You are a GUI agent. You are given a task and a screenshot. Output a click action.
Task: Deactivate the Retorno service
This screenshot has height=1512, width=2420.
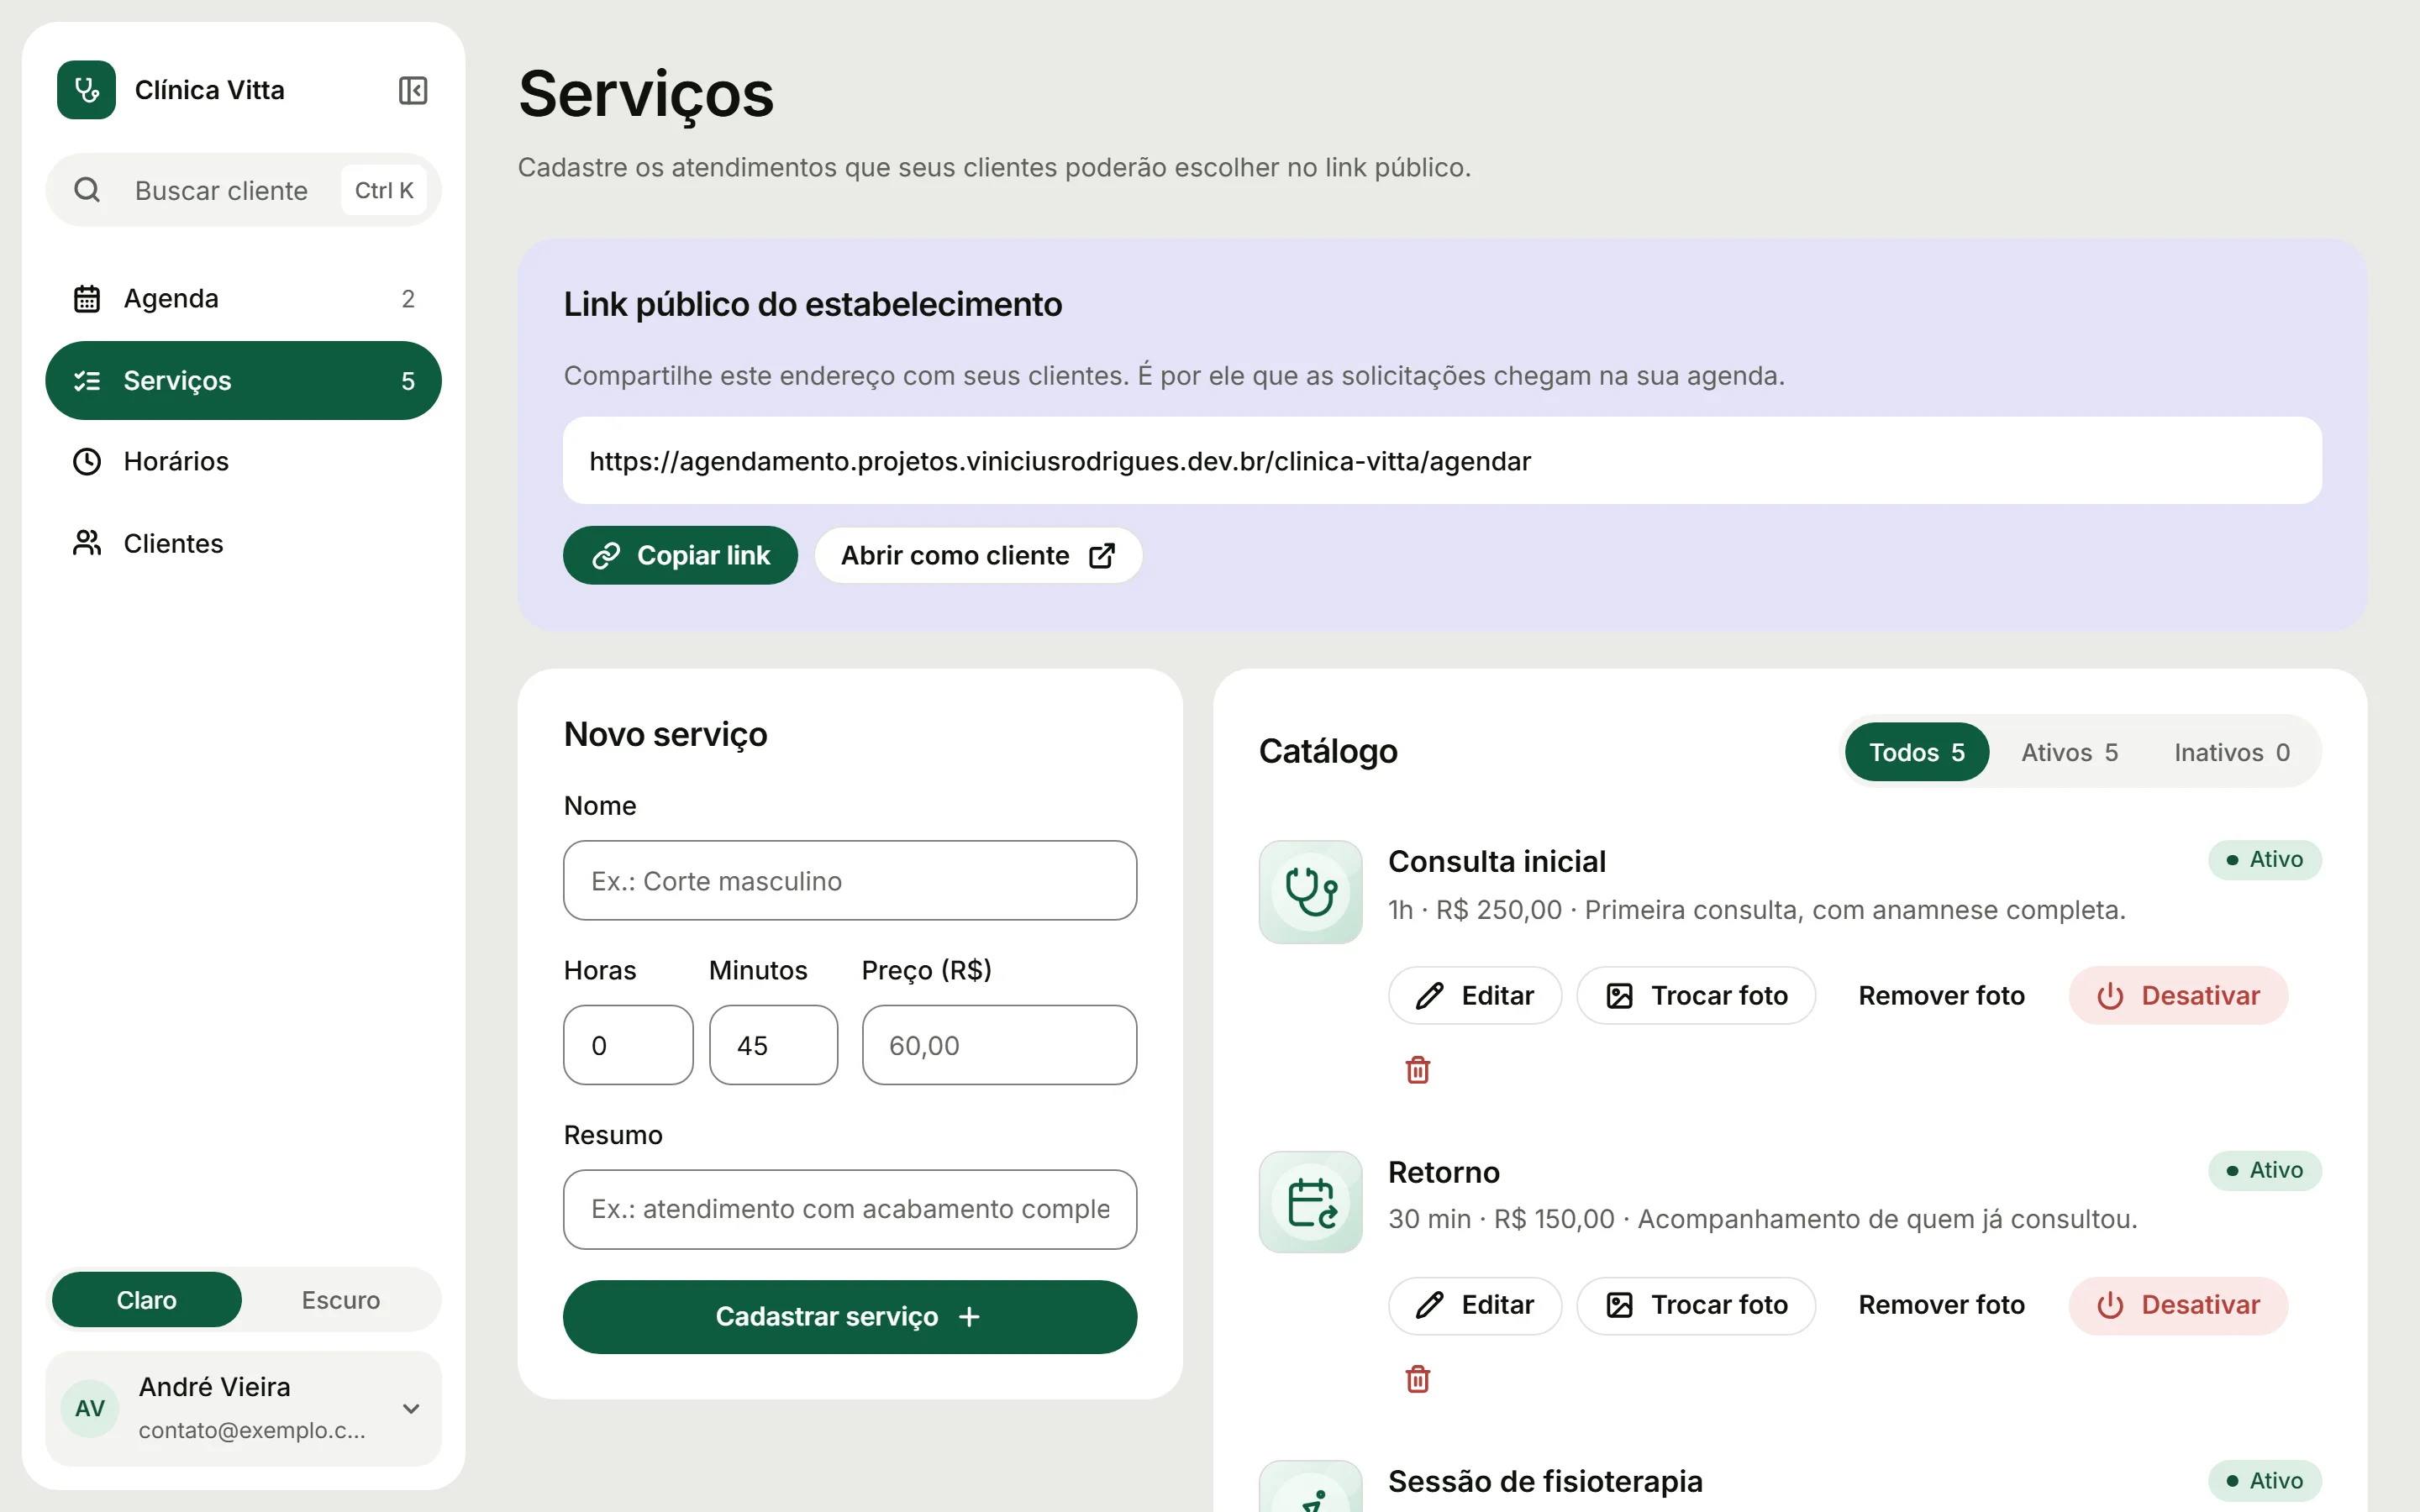click(x=2178, y=1305)
